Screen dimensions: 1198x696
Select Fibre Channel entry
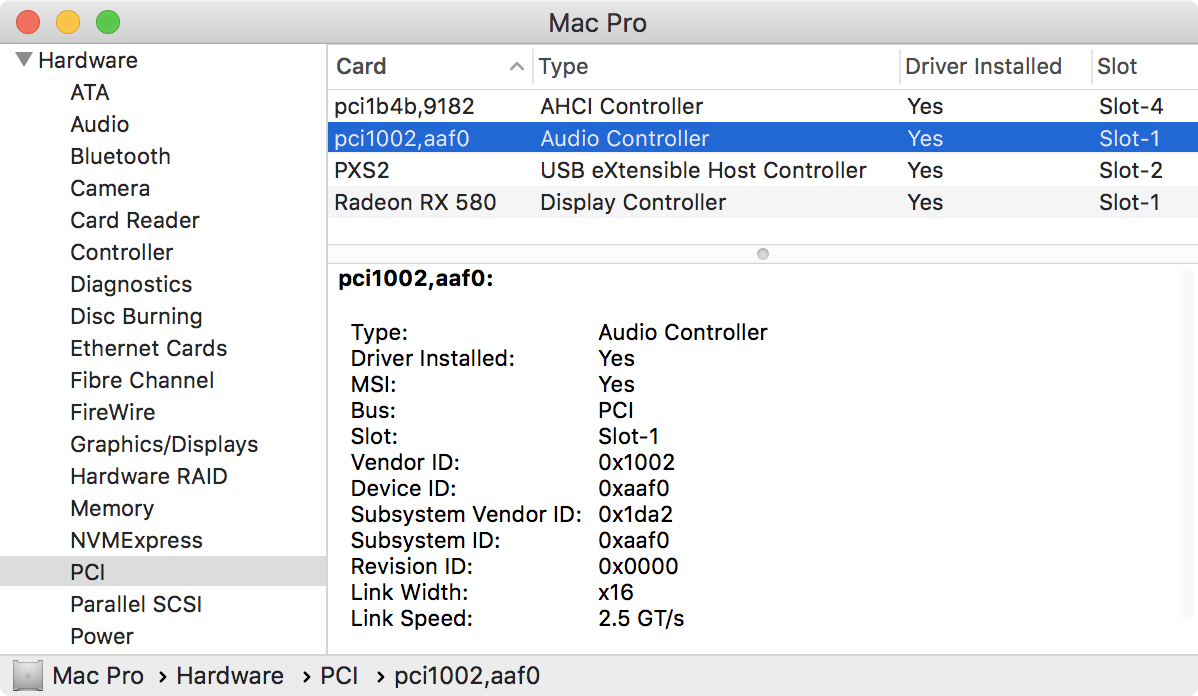142,380
